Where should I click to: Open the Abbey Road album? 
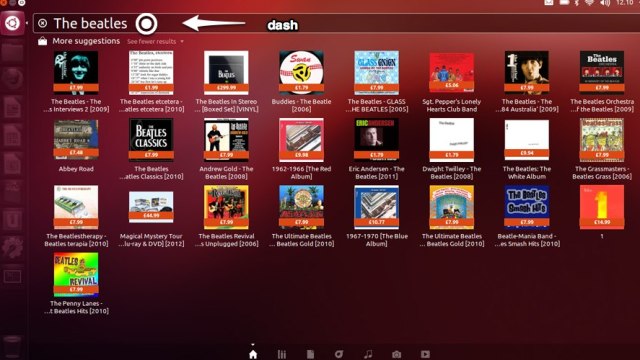pyautogui.click(x=76, y=145)
